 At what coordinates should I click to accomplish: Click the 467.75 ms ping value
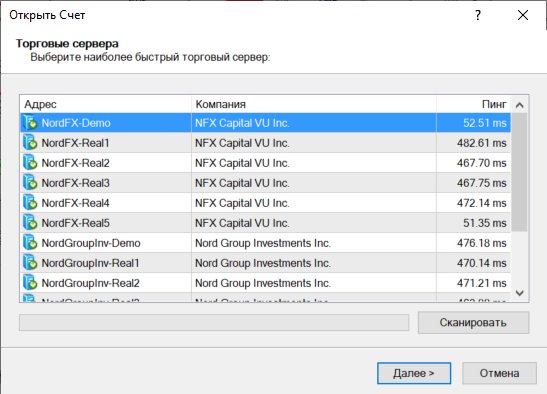coord(482,183)
